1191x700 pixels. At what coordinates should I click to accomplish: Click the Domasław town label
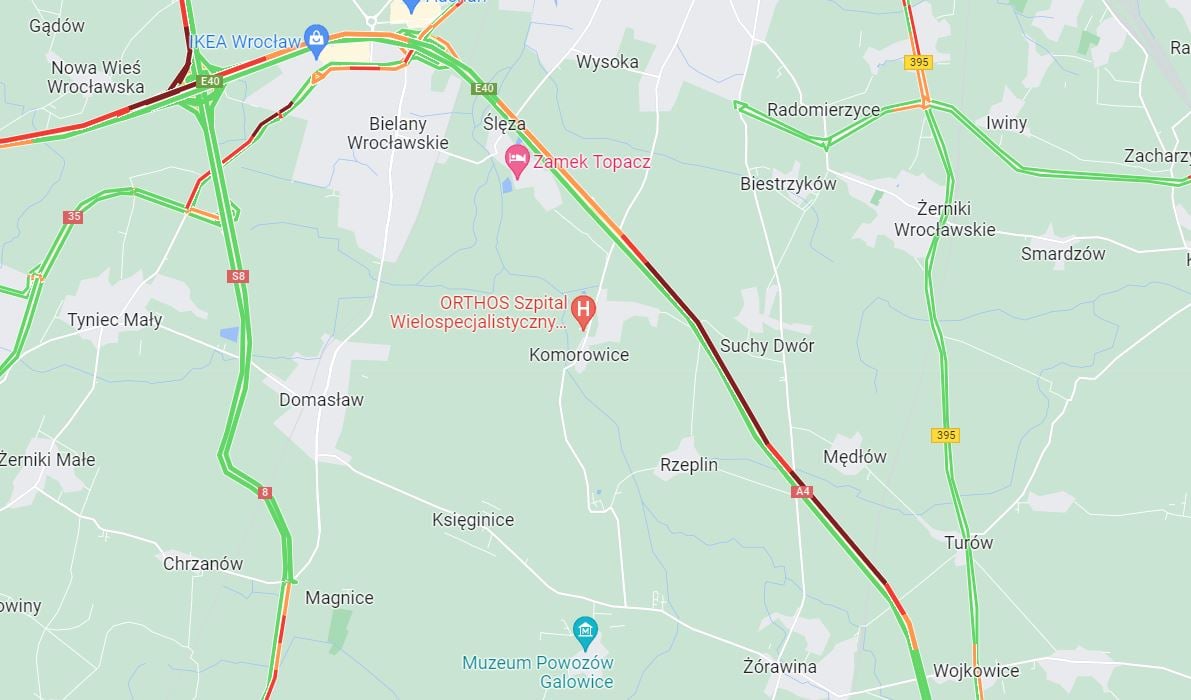321,399
